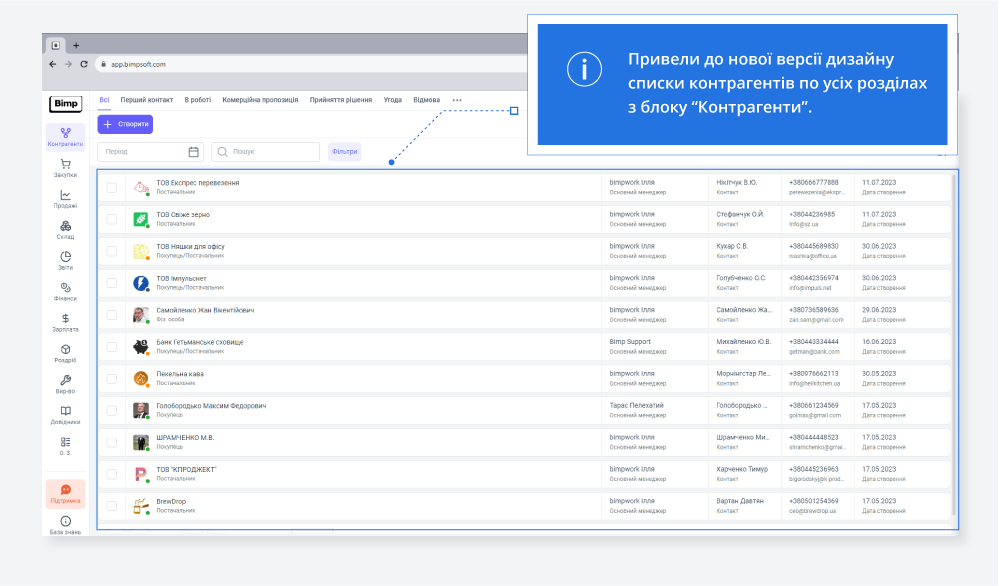Go to the Склад warehouse section
This screenshot has width=1000, height=586.
tap(65, 227)
